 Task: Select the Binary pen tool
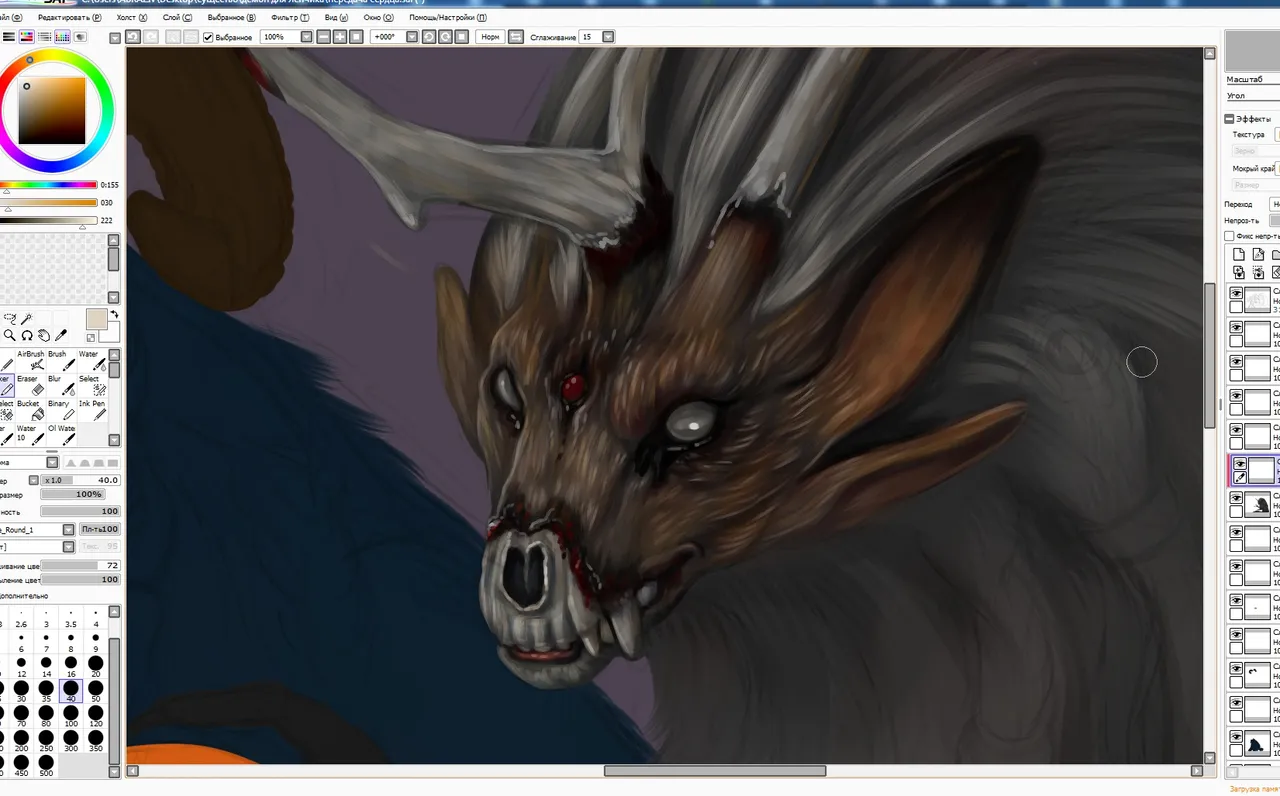tap(60, 410)
